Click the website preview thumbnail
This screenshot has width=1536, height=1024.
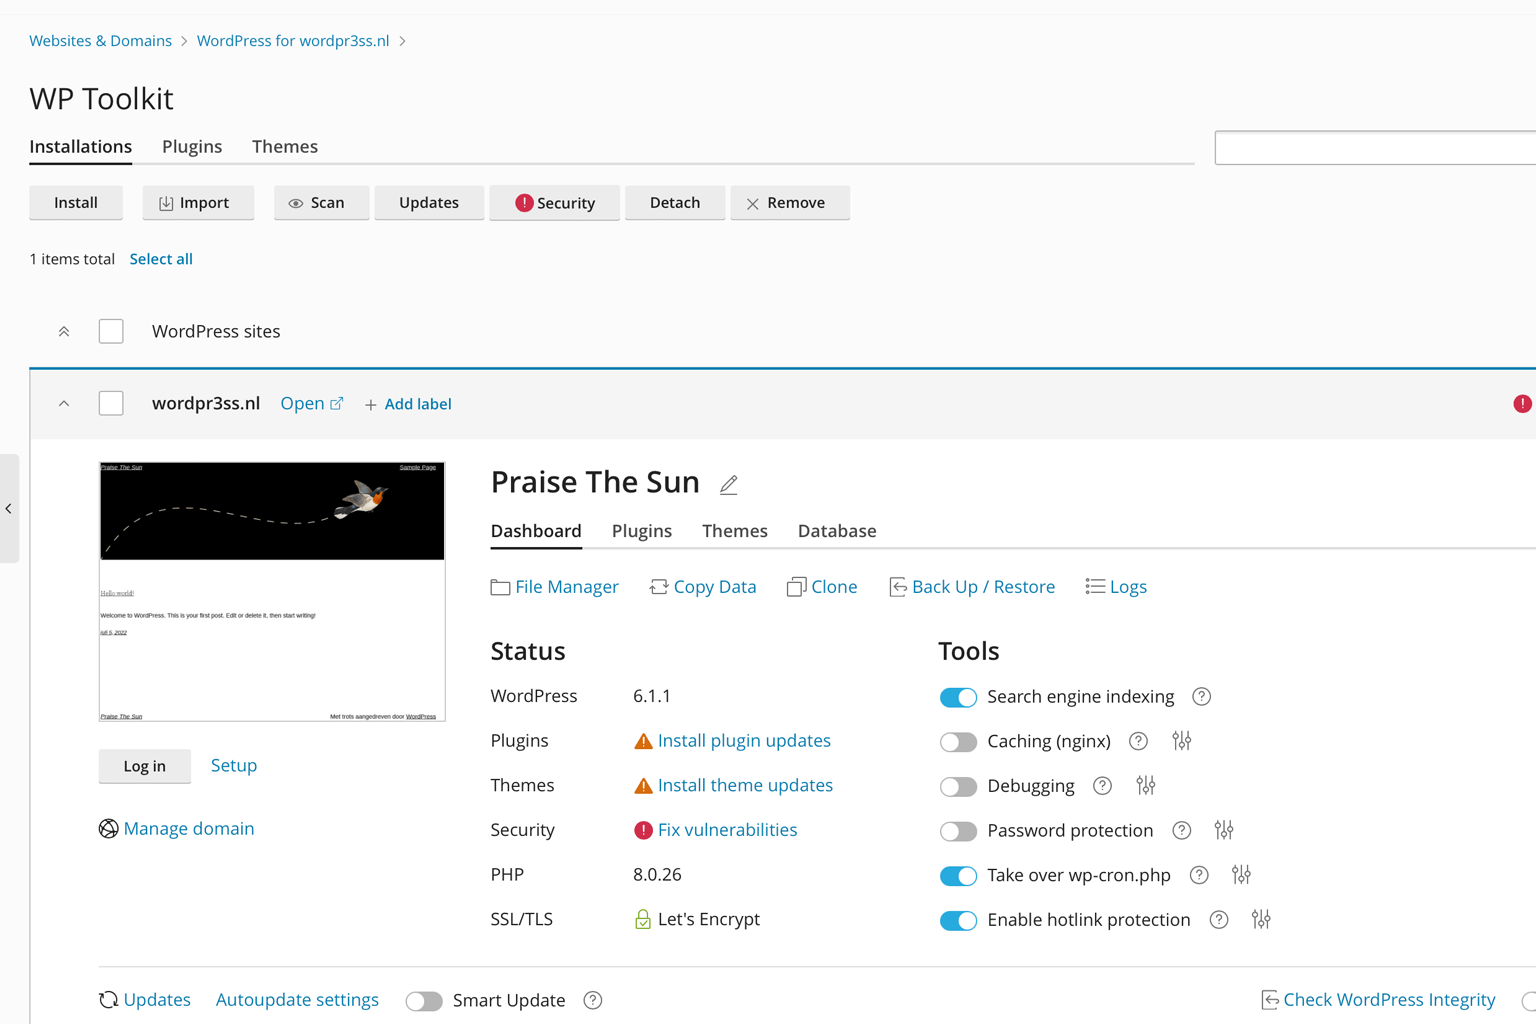point(271,591)
